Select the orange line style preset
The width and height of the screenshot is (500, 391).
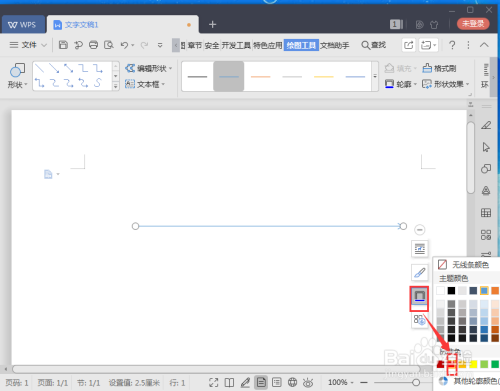click(260, 77)
